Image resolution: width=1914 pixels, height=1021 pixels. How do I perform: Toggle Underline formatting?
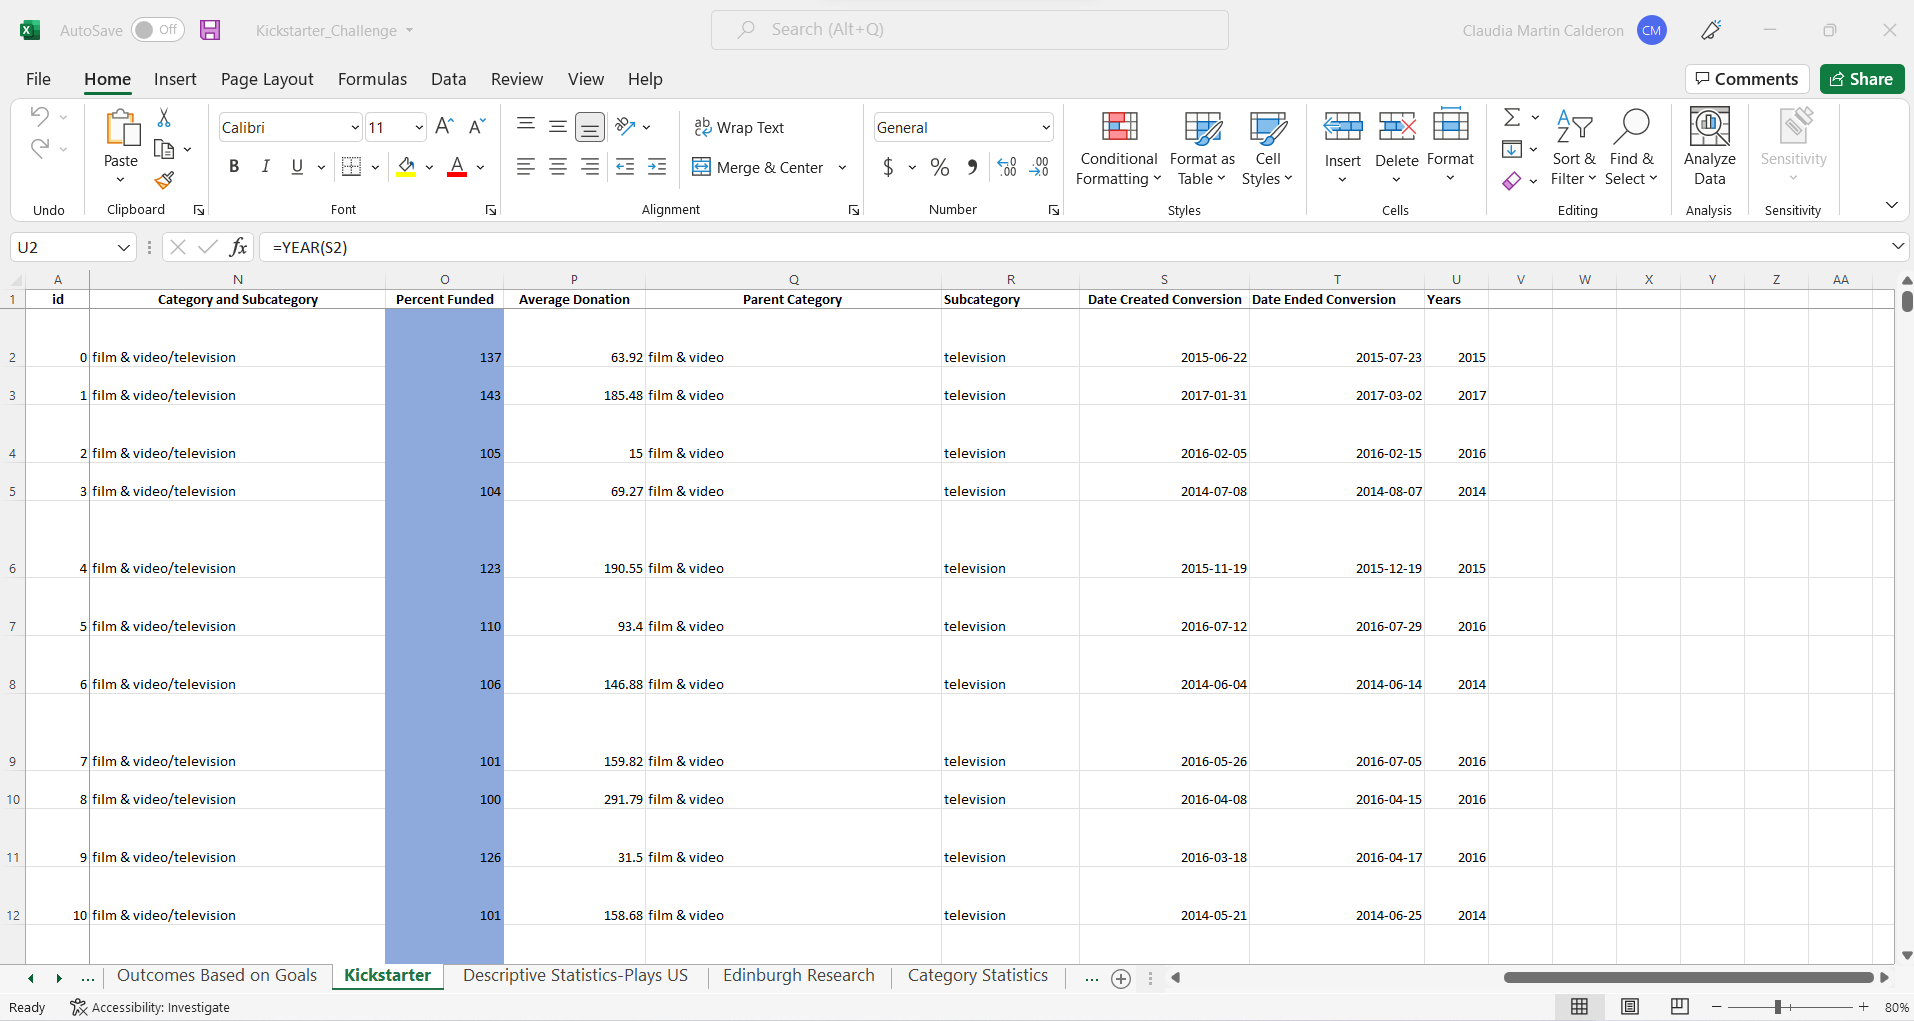pos(297,167)
